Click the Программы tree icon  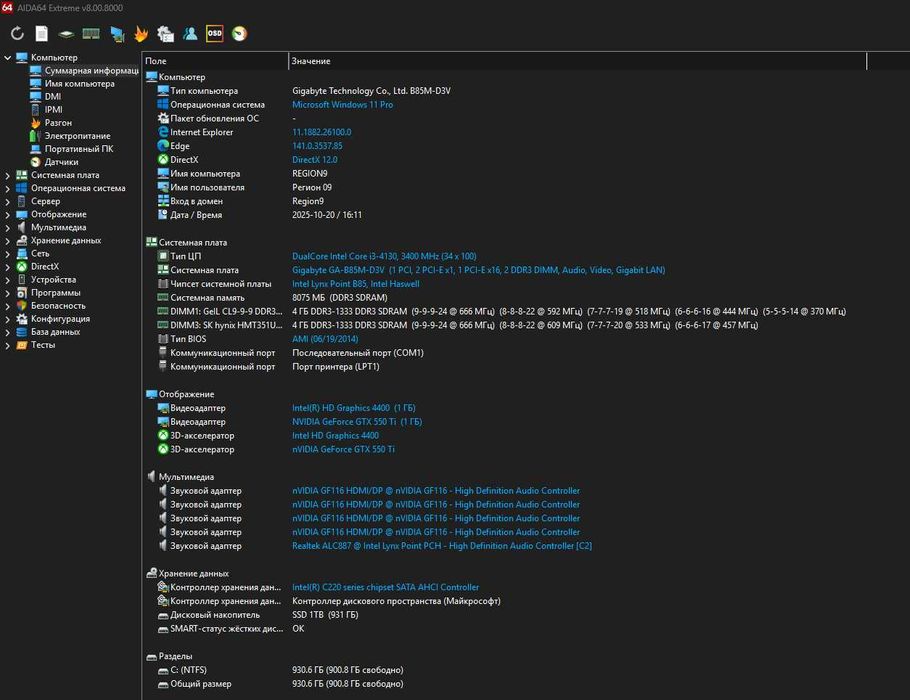click(x=21, y=293)
